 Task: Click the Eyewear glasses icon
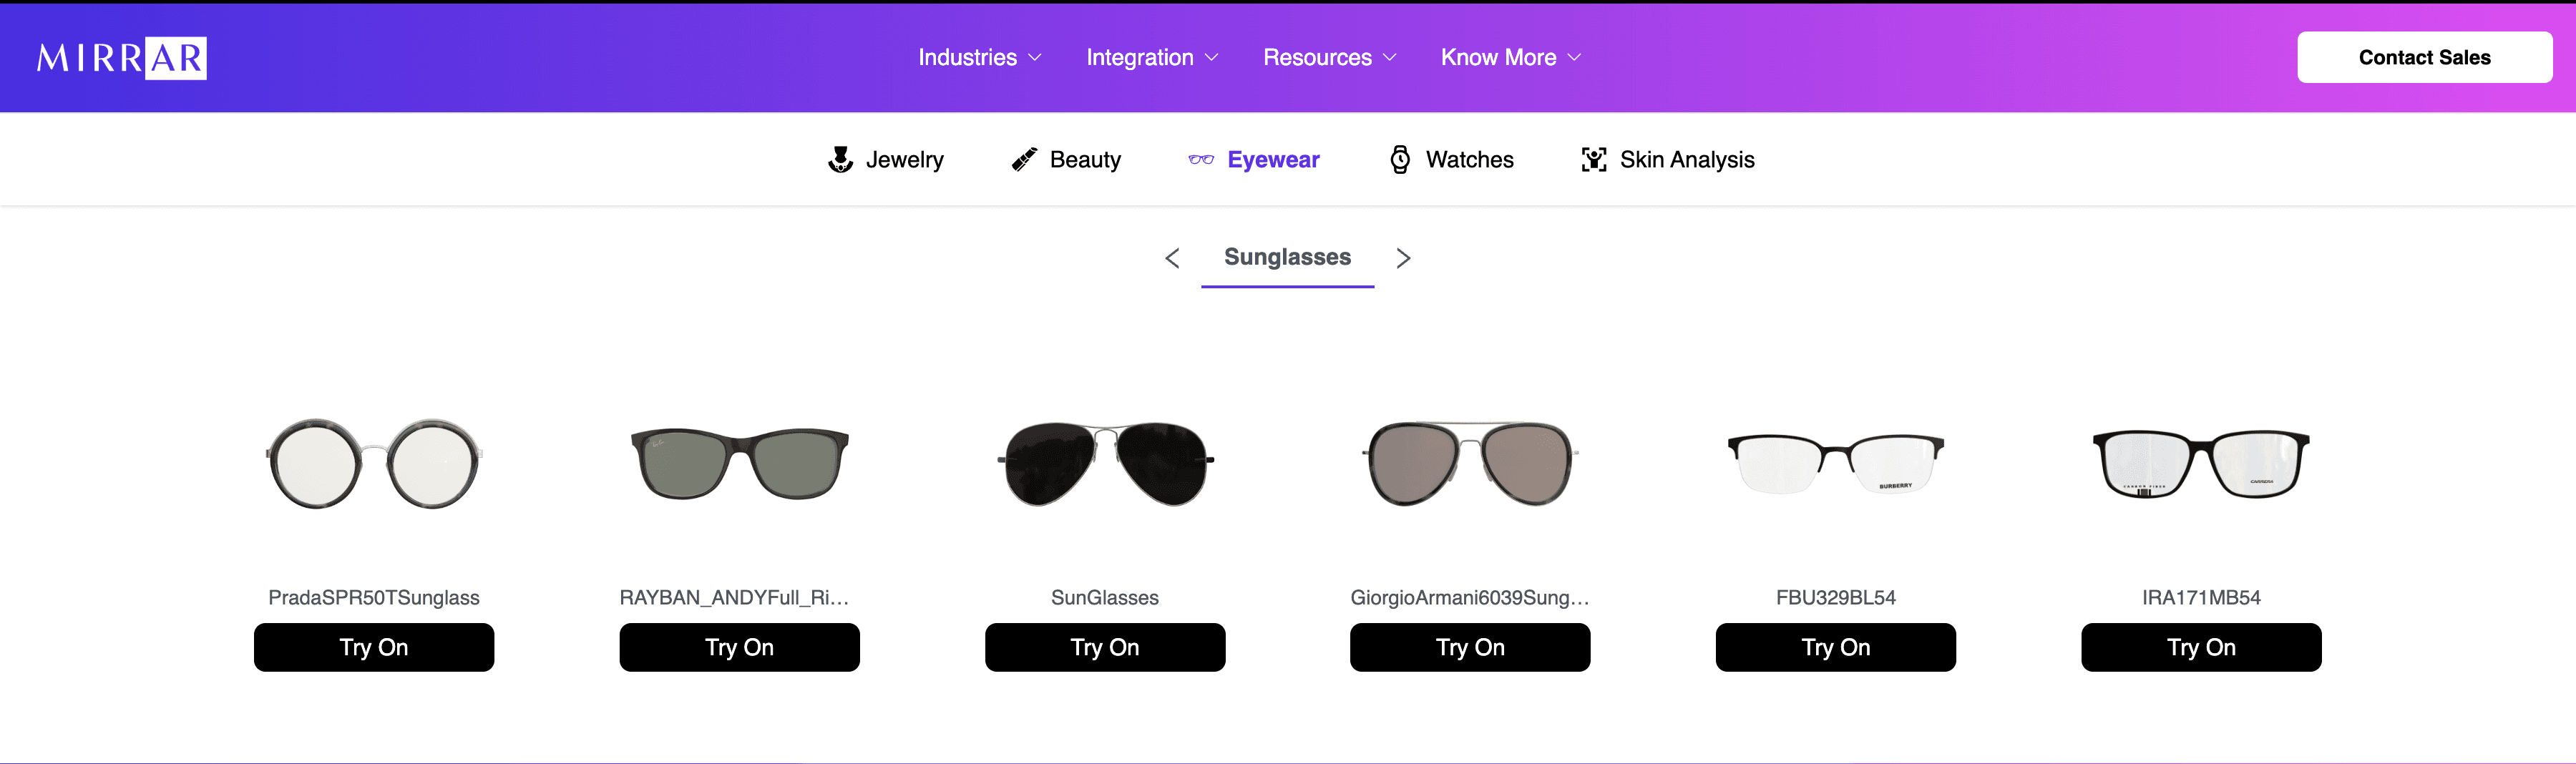1201,160
